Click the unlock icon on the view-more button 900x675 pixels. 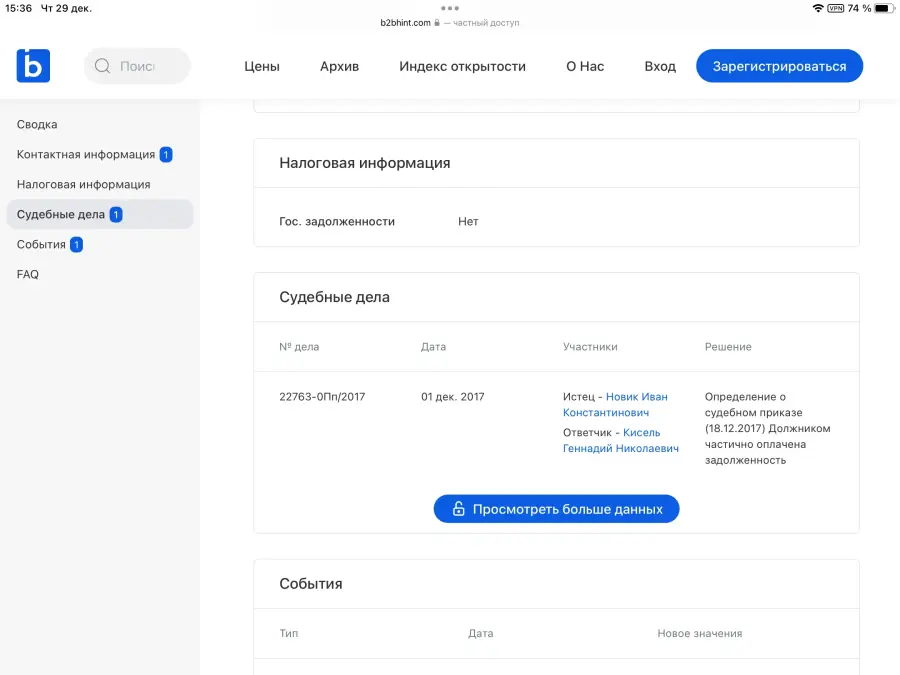tap(459, 509)
